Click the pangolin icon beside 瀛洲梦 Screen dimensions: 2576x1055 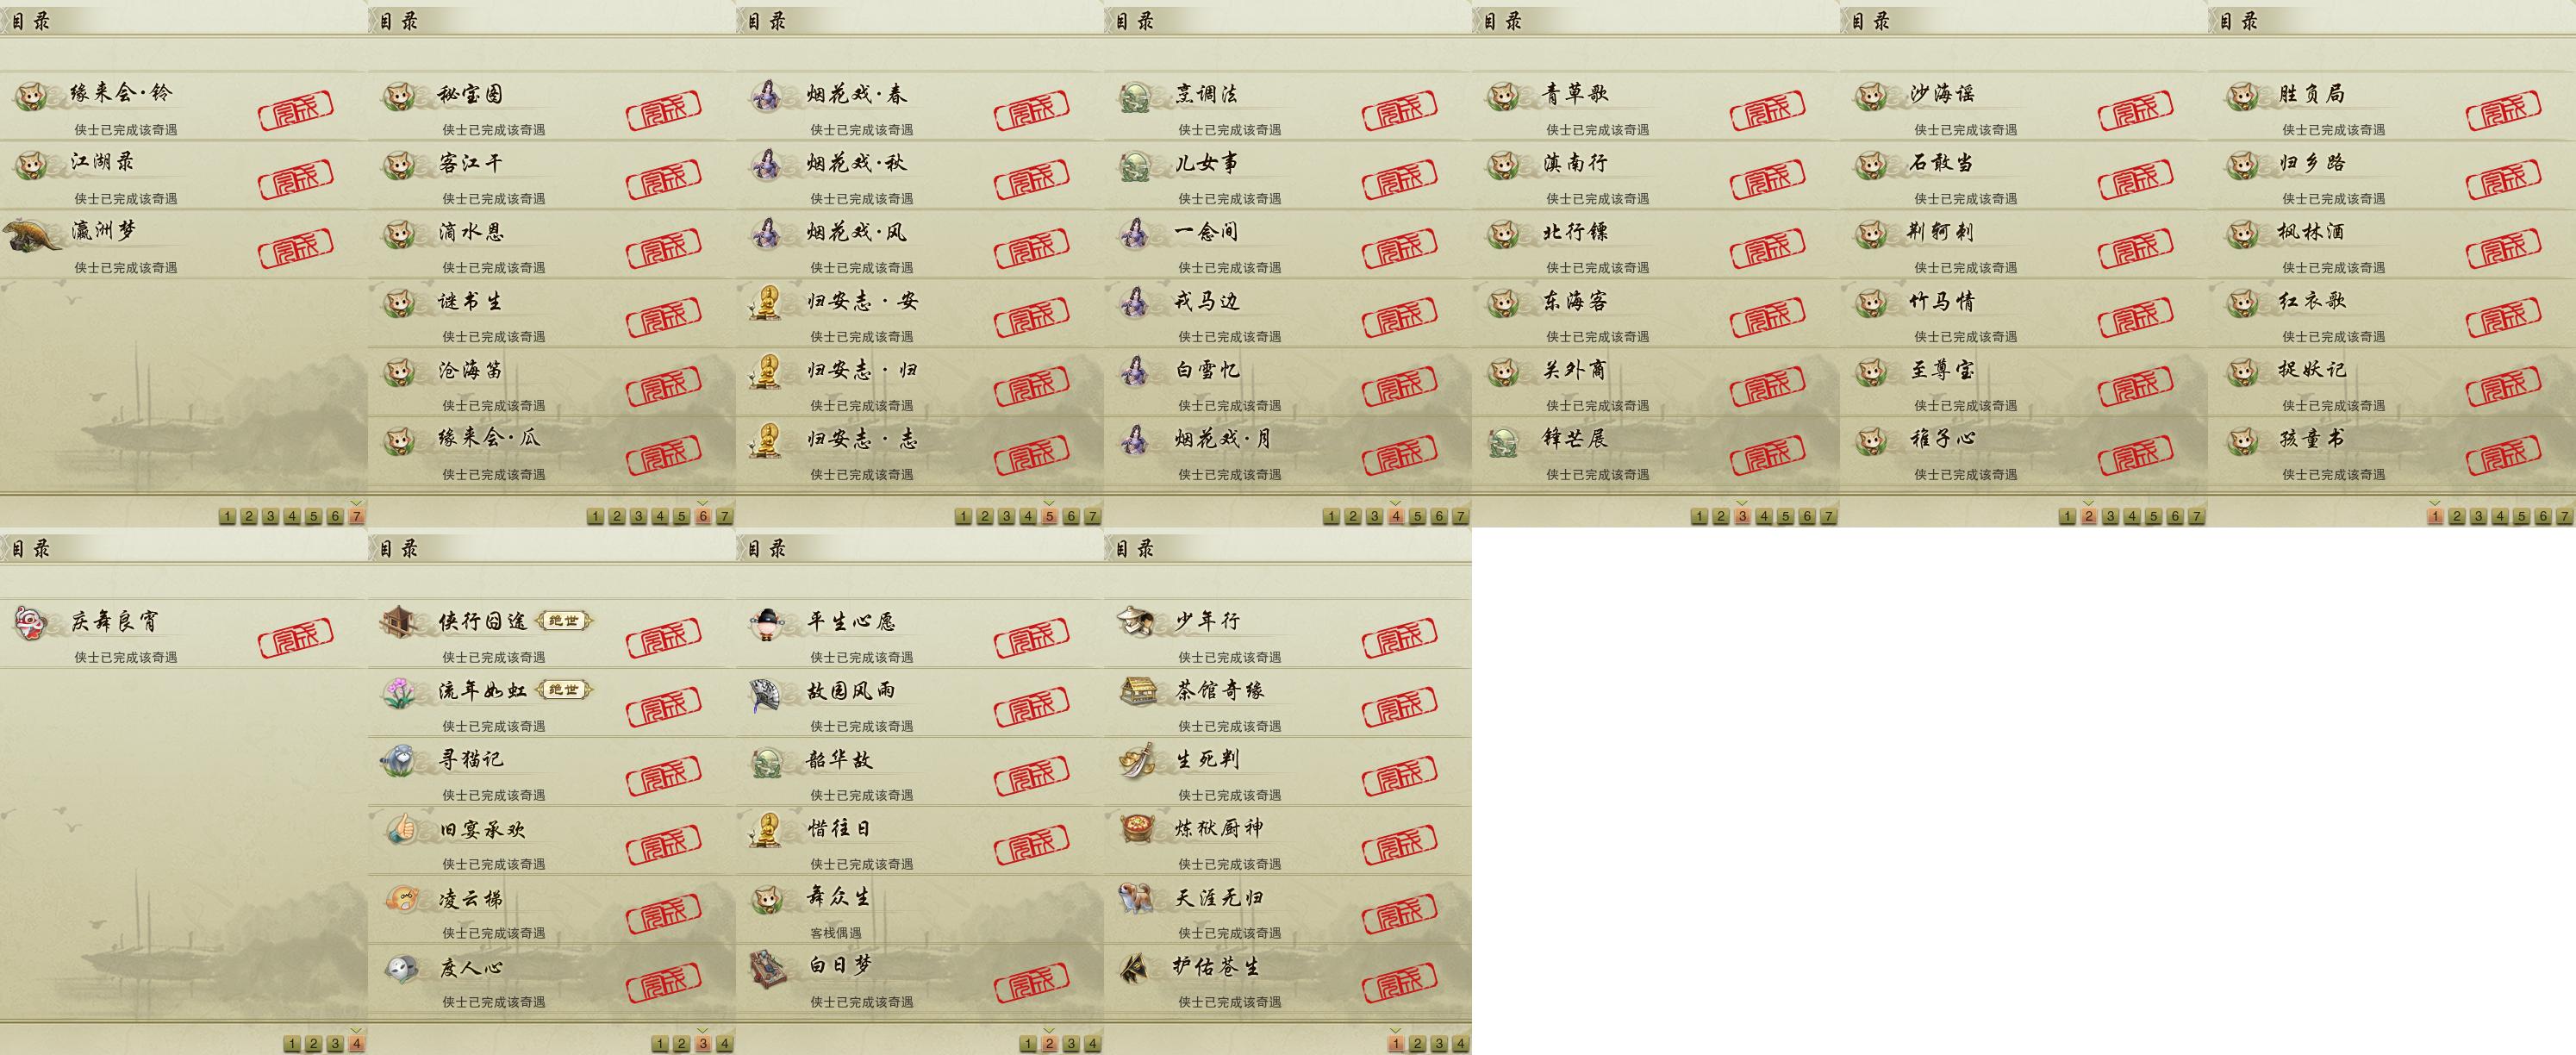30,236
